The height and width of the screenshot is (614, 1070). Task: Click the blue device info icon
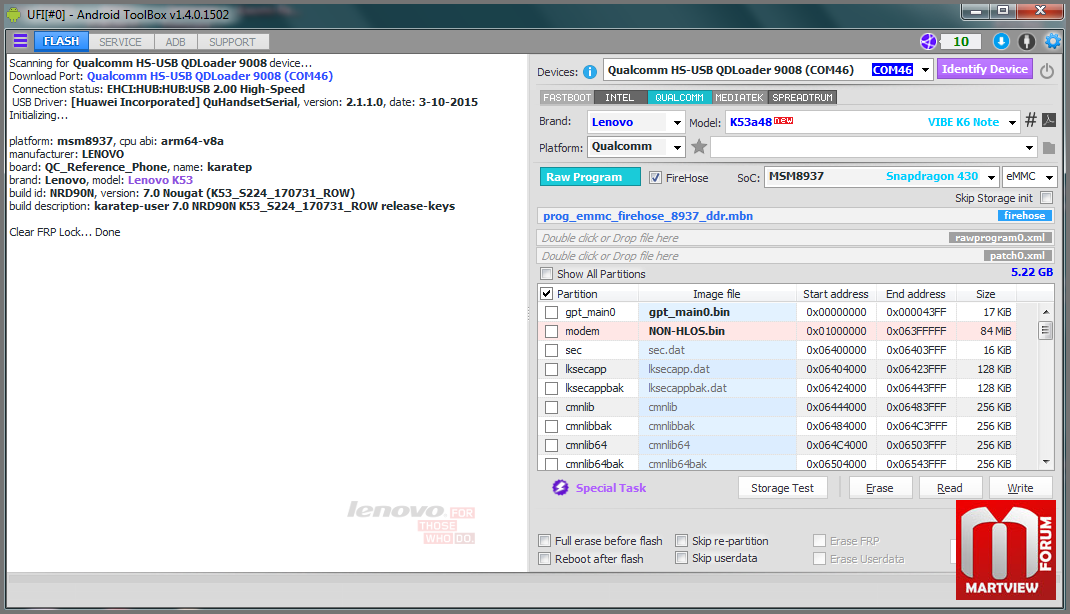pos(590,71)
